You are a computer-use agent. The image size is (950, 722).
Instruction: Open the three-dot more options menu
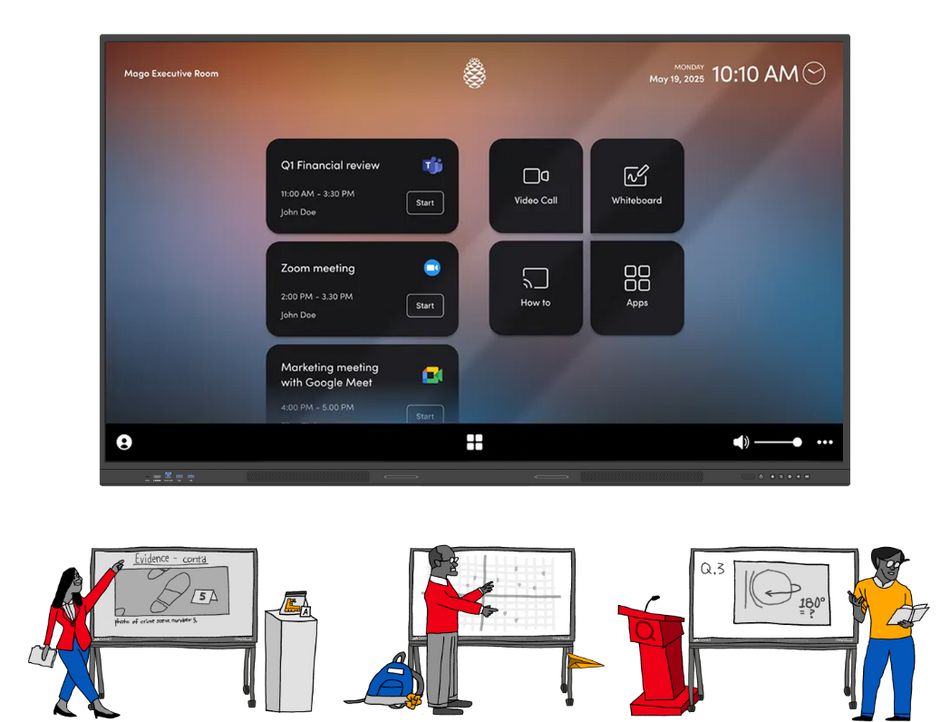click(x=824, y=441)
